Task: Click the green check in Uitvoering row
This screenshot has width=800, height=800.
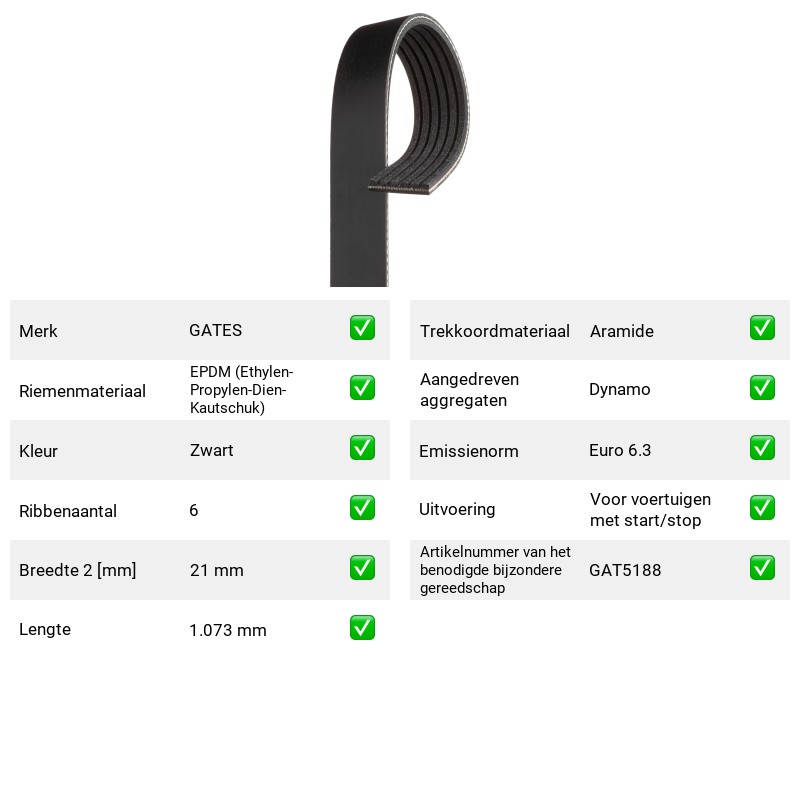Action: point(762,508)
